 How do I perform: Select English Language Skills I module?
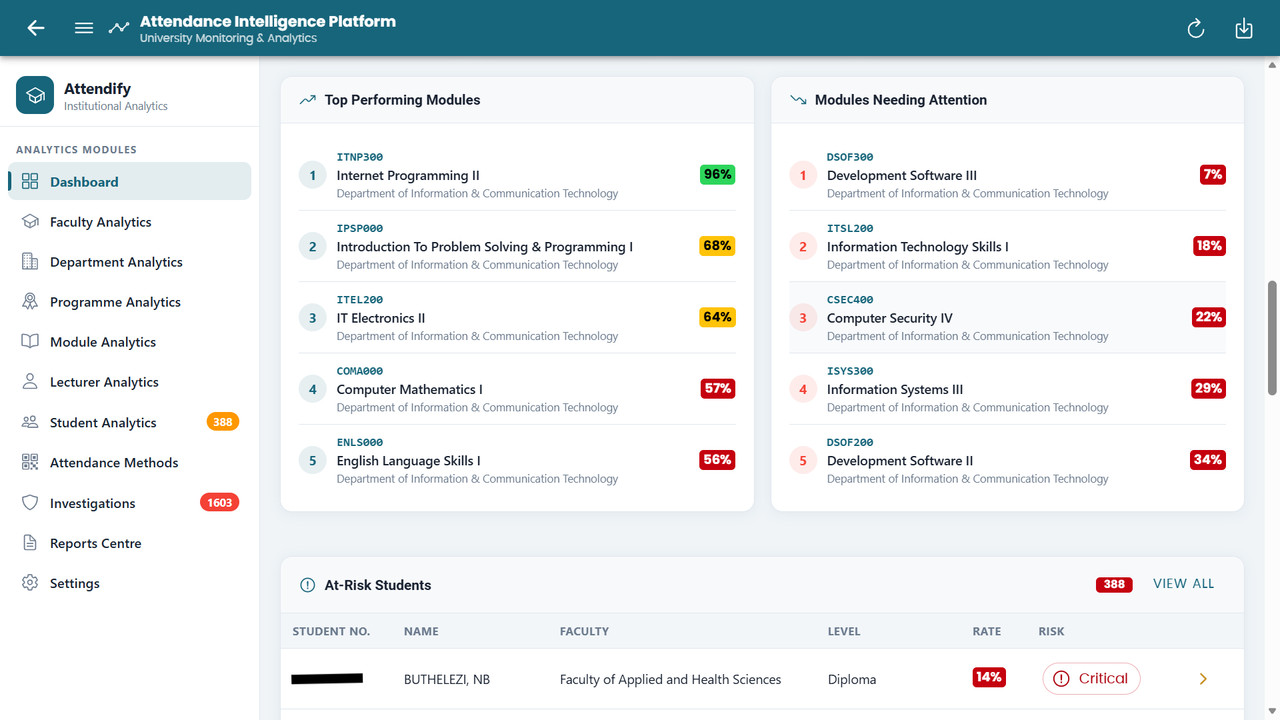point(517,460)
